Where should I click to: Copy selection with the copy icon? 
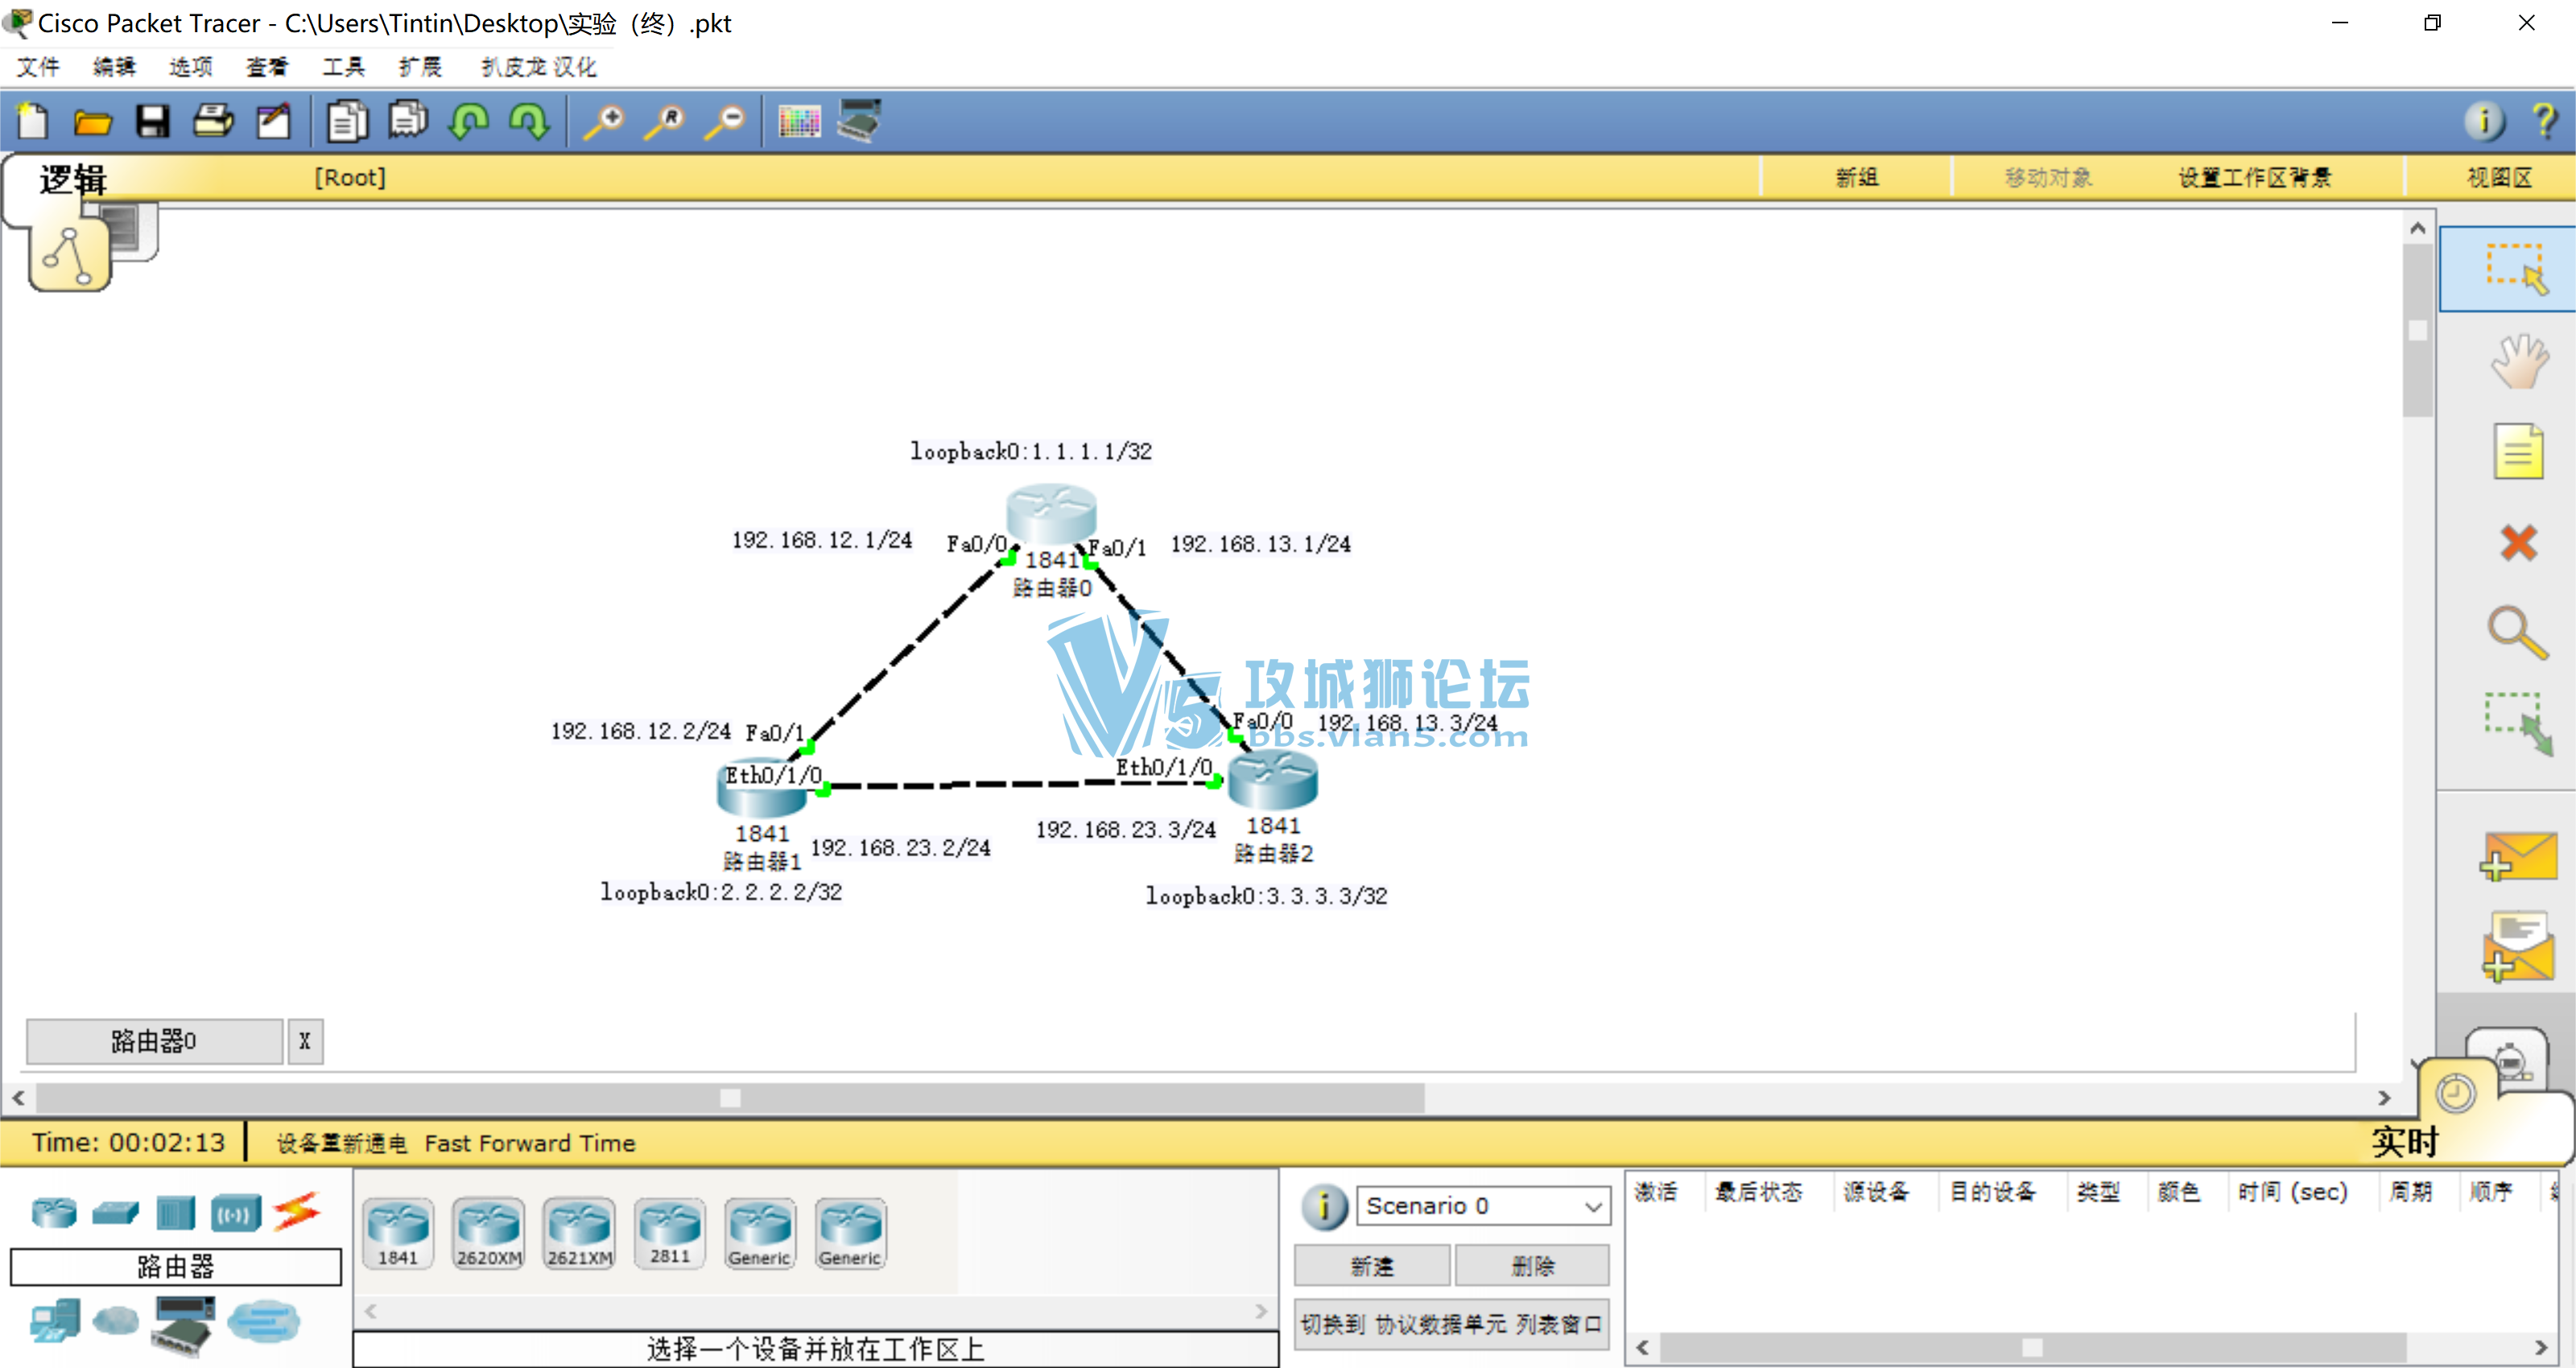[347, 122]
